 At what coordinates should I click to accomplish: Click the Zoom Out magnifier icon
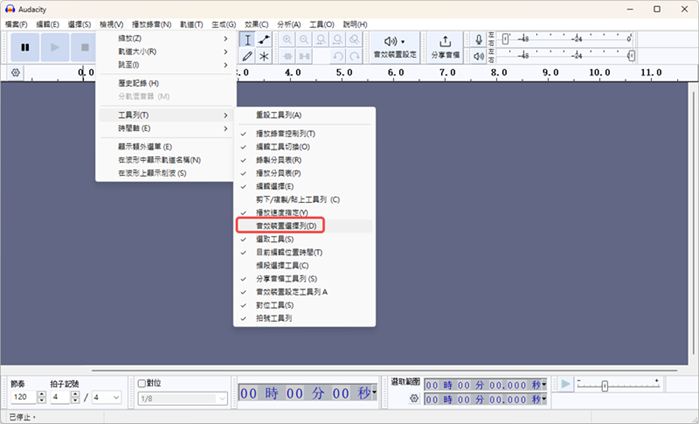304,40
